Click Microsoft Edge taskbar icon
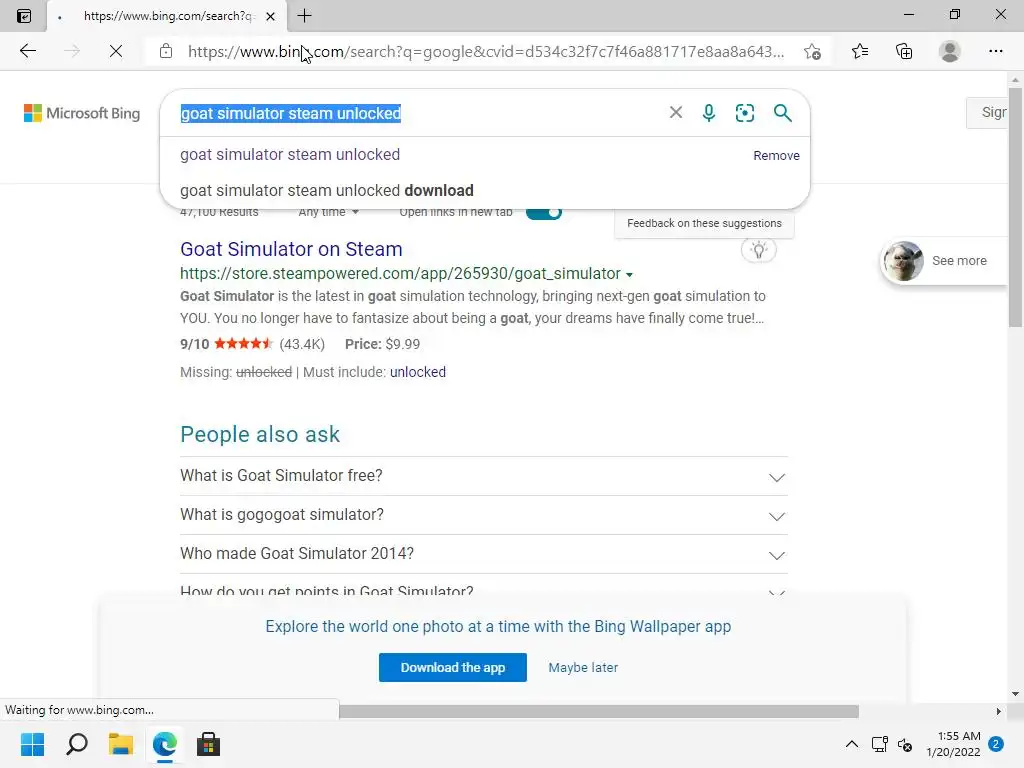Screen dimensions: 1024x768 pos(165,744)
